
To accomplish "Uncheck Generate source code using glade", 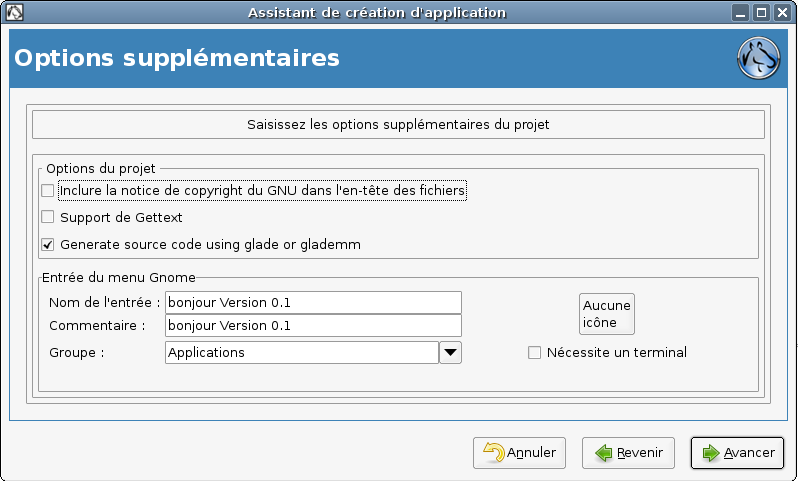I will (x=48, y=244).
